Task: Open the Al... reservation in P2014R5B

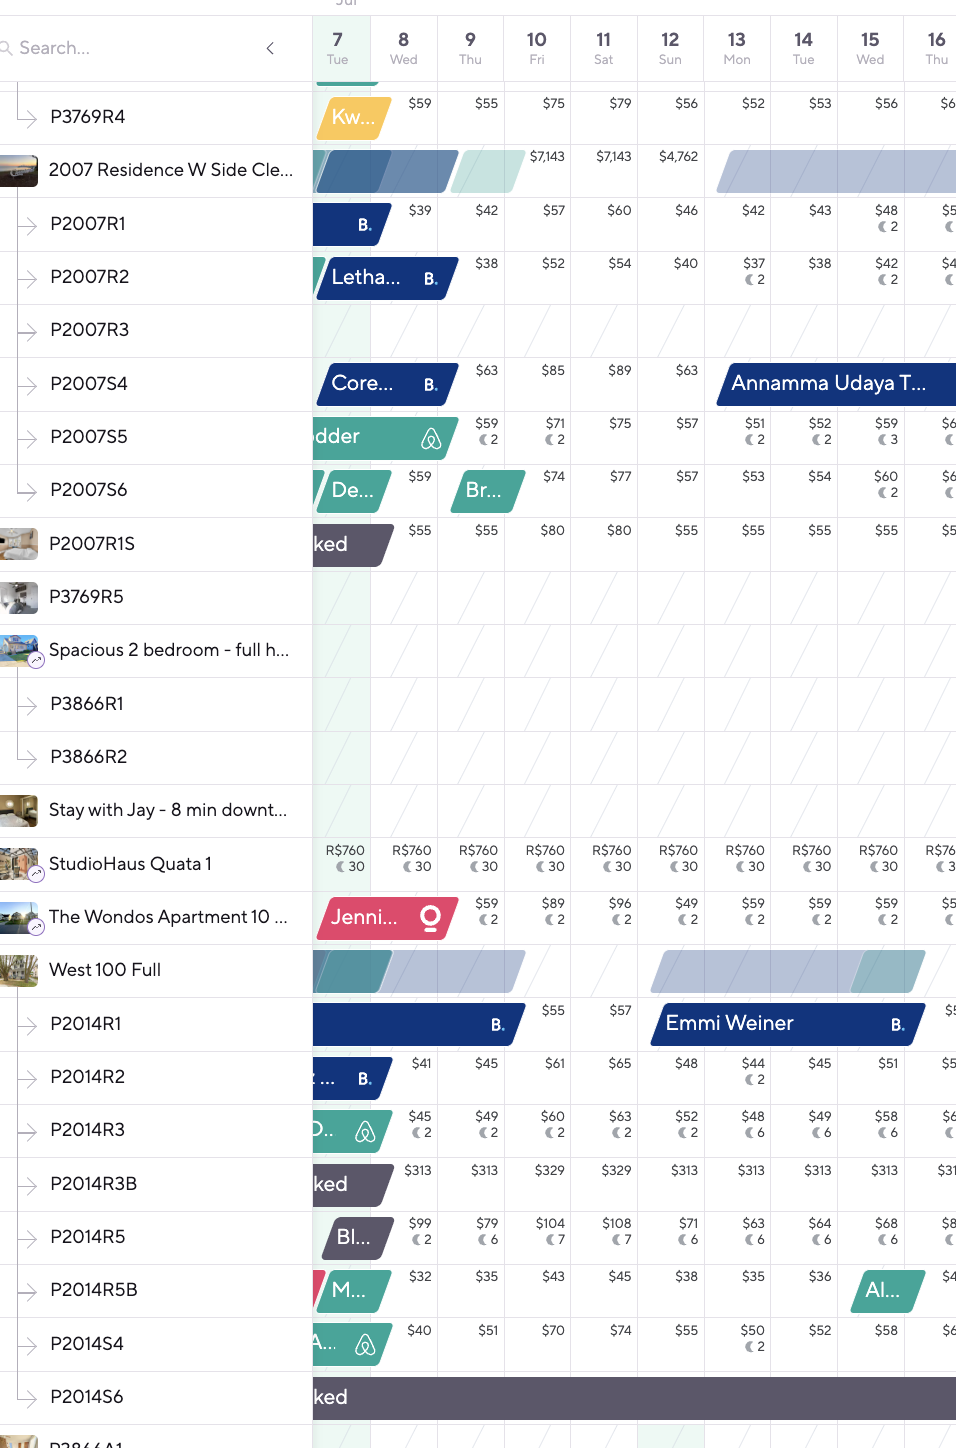Action: [888, 1291]
